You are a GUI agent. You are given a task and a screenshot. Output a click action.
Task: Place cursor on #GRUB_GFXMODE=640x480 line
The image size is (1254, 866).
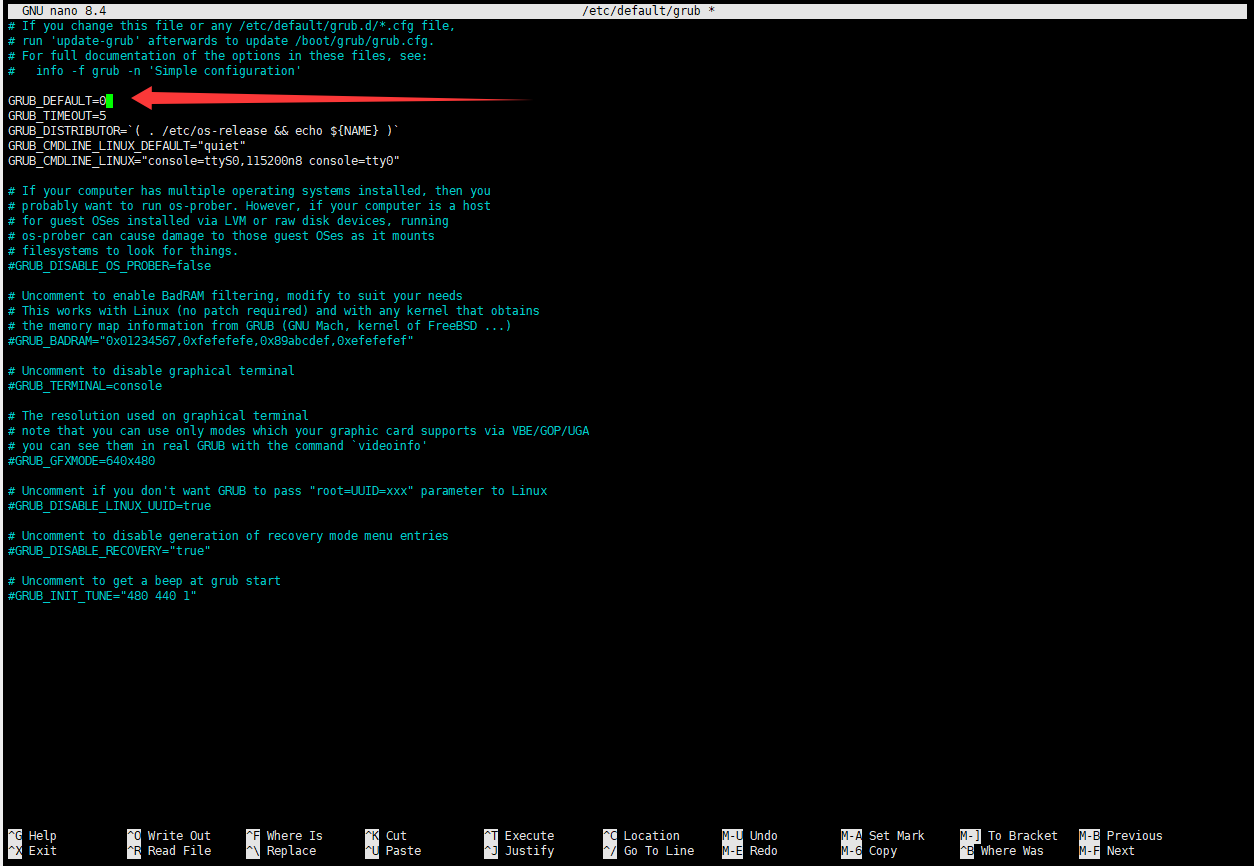point(81,461)
